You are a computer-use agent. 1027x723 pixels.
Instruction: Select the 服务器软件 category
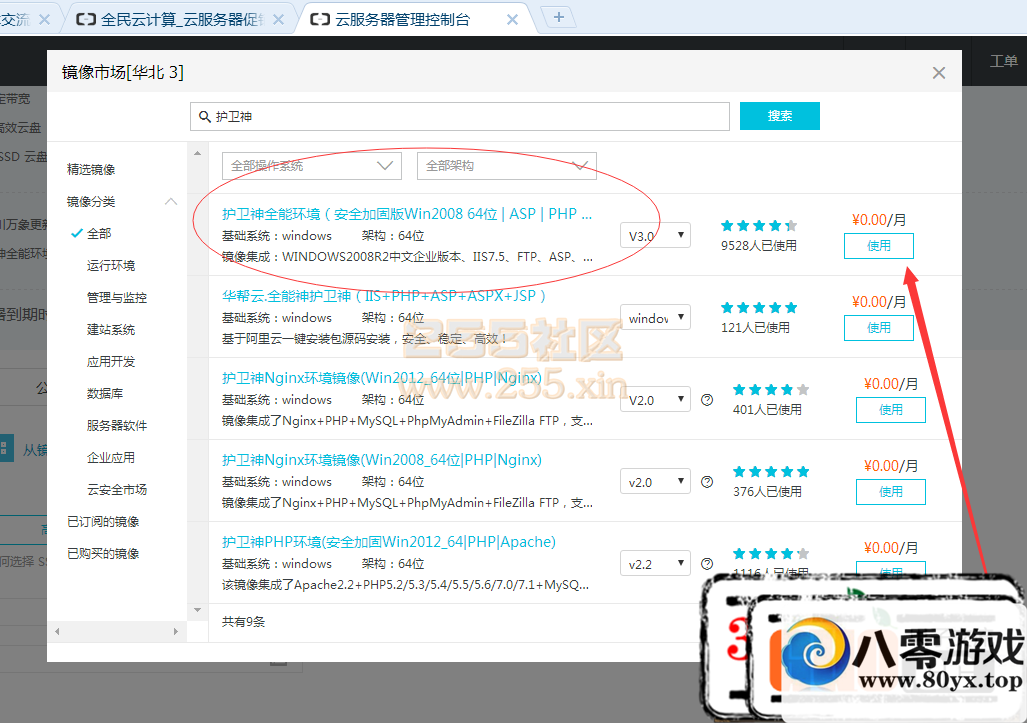pyautogui.click(x=117, y=426)
